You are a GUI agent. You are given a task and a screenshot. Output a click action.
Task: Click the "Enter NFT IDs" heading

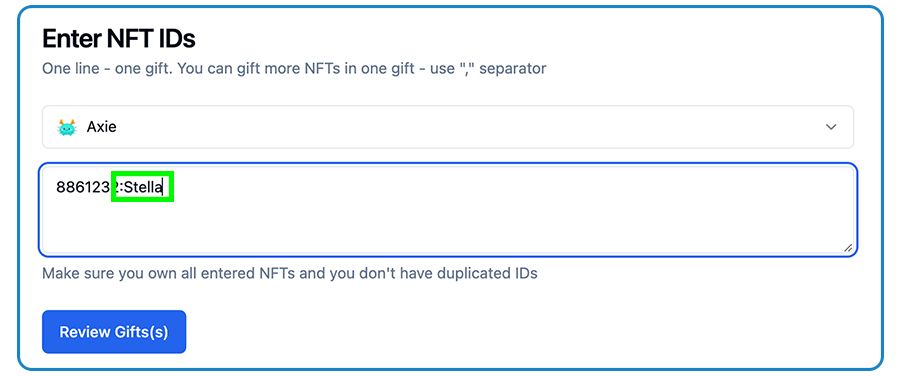[119, 38]
